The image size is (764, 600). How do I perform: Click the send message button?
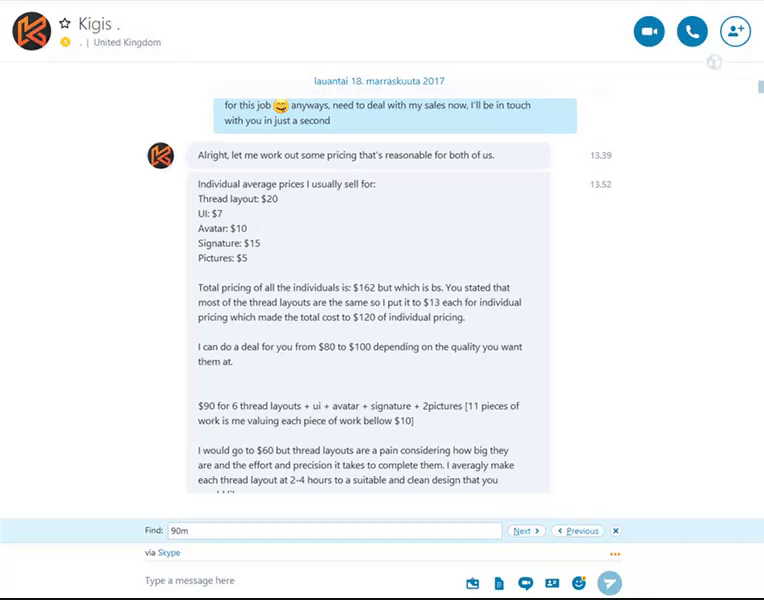[x=610, y=583]
